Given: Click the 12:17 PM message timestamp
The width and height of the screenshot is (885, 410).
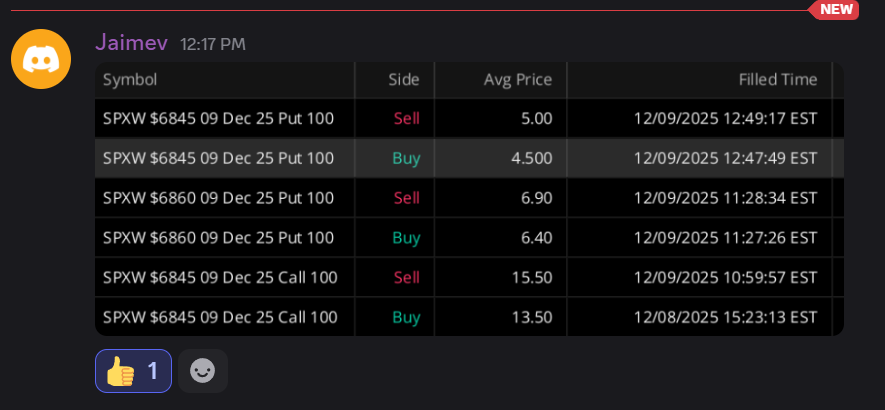Looking at the screenshot, I should tap(213, 45).
